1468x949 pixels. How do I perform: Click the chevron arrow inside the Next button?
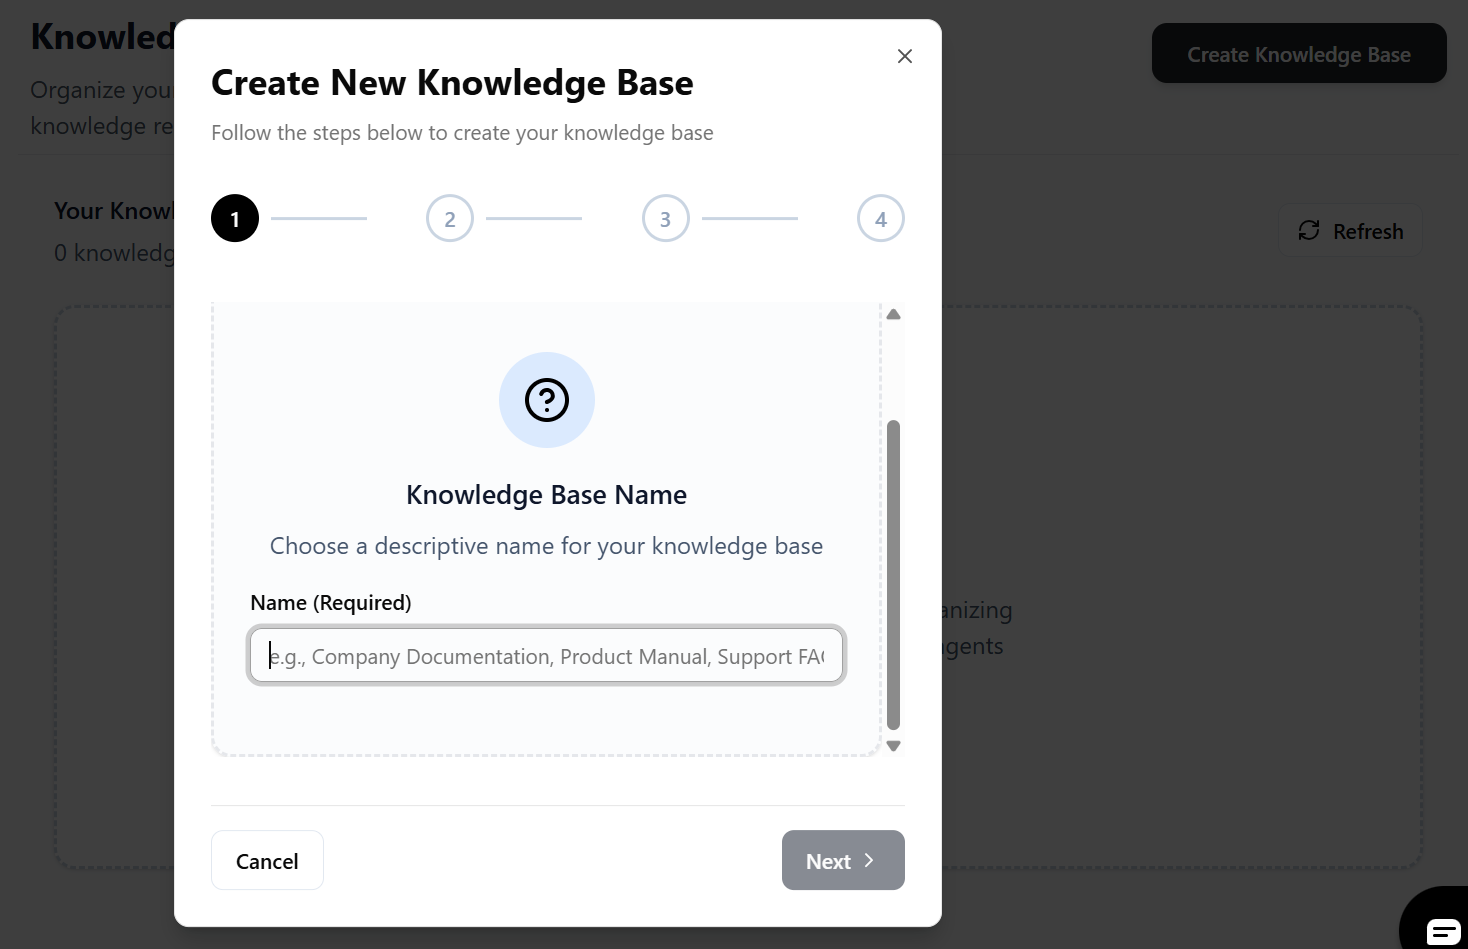[x=868, y=860]
